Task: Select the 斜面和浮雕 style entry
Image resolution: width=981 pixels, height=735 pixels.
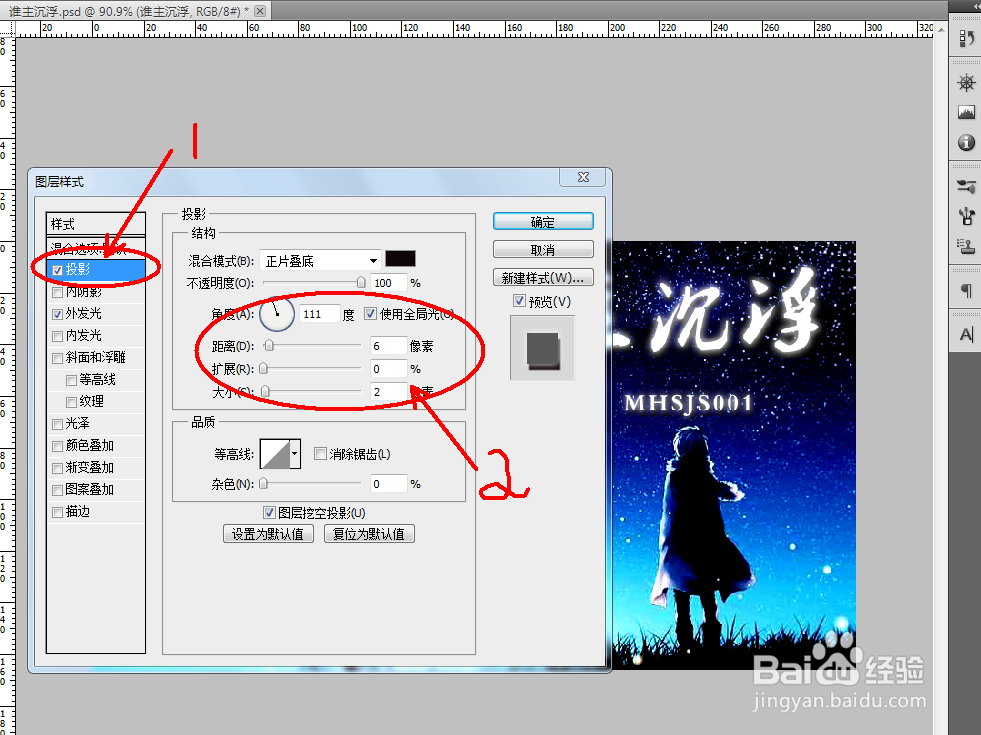Action: pyautogui.click(x=96, y=357)
